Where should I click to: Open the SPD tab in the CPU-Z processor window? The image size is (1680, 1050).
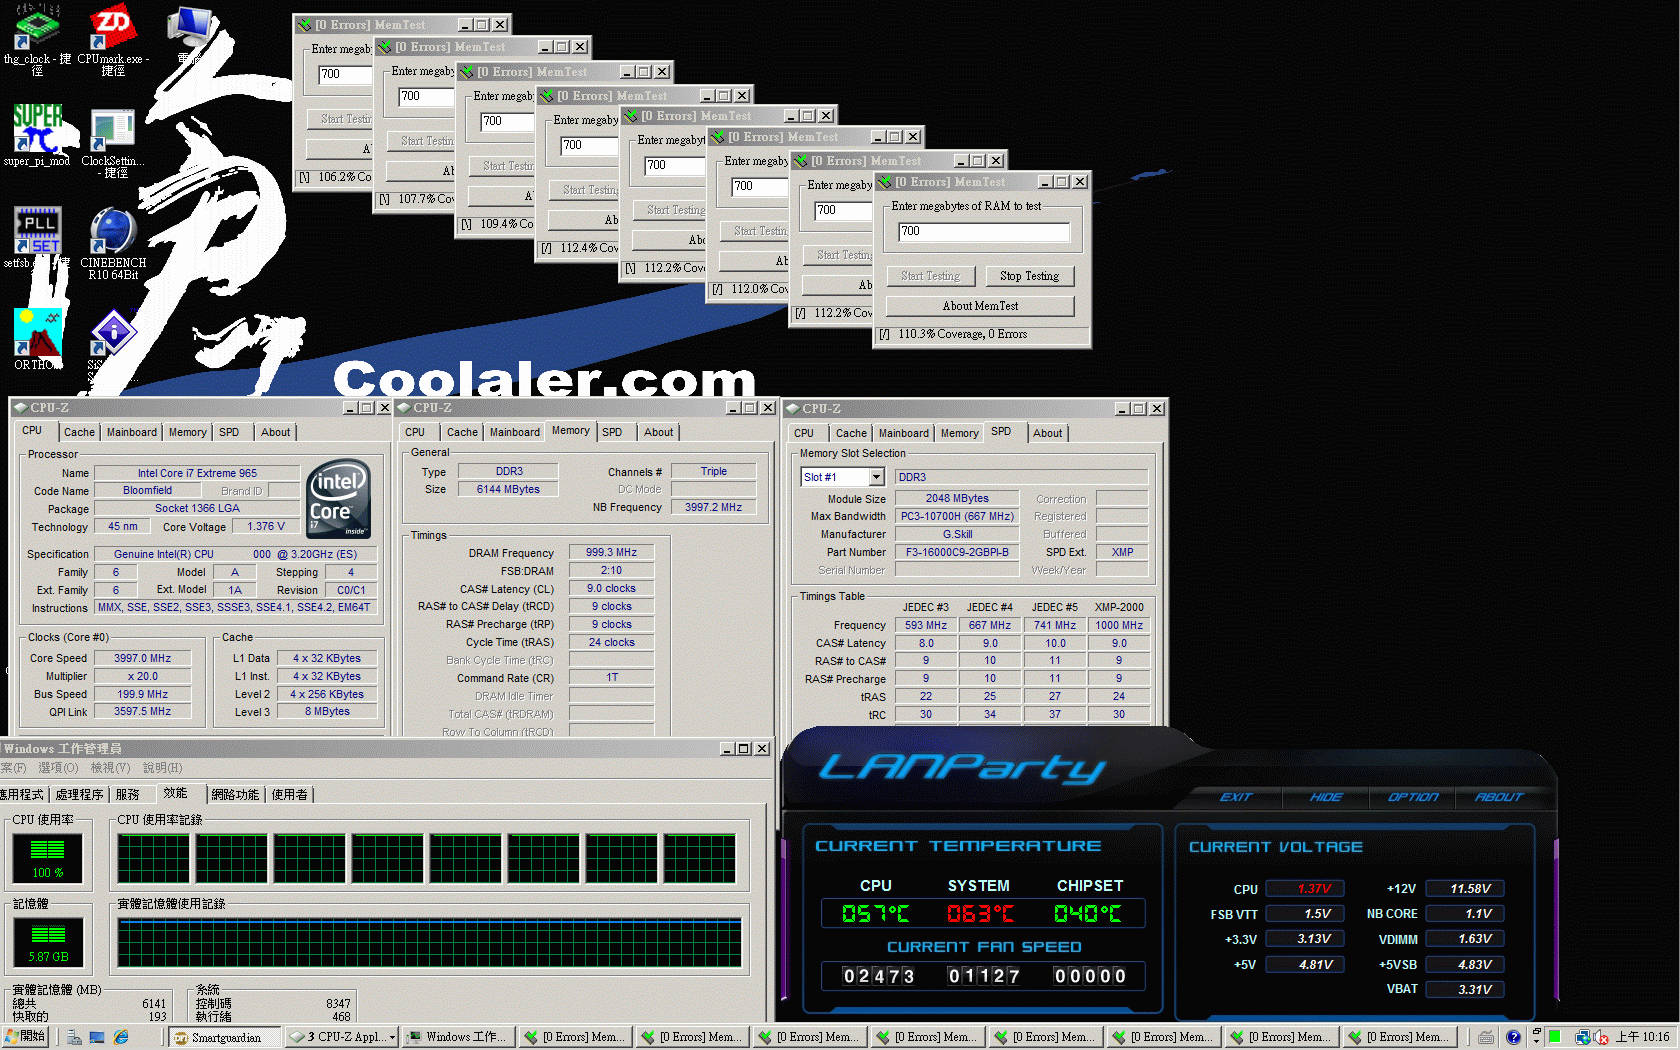[229, 432]
